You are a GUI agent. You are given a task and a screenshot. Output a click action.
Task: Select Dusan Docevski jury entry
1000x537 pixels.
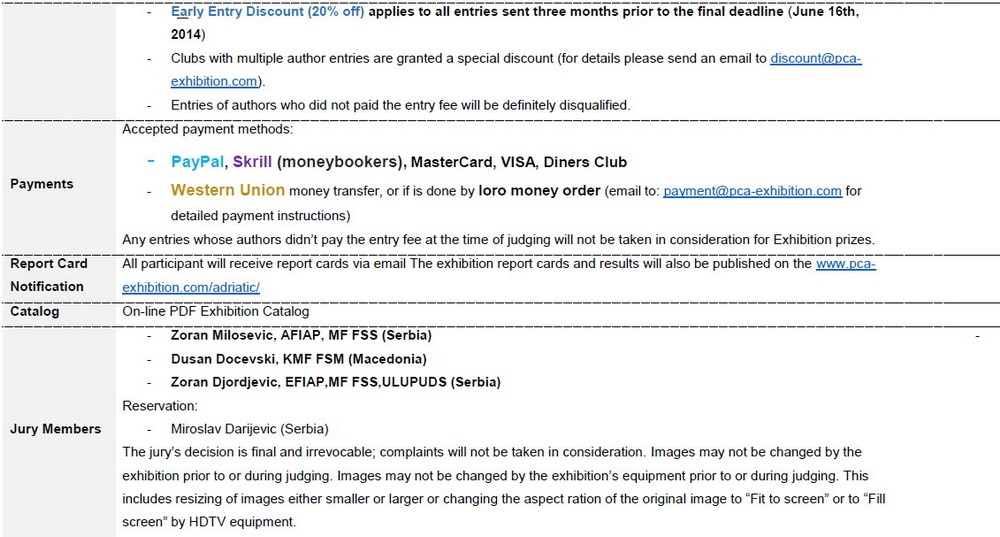298,359
